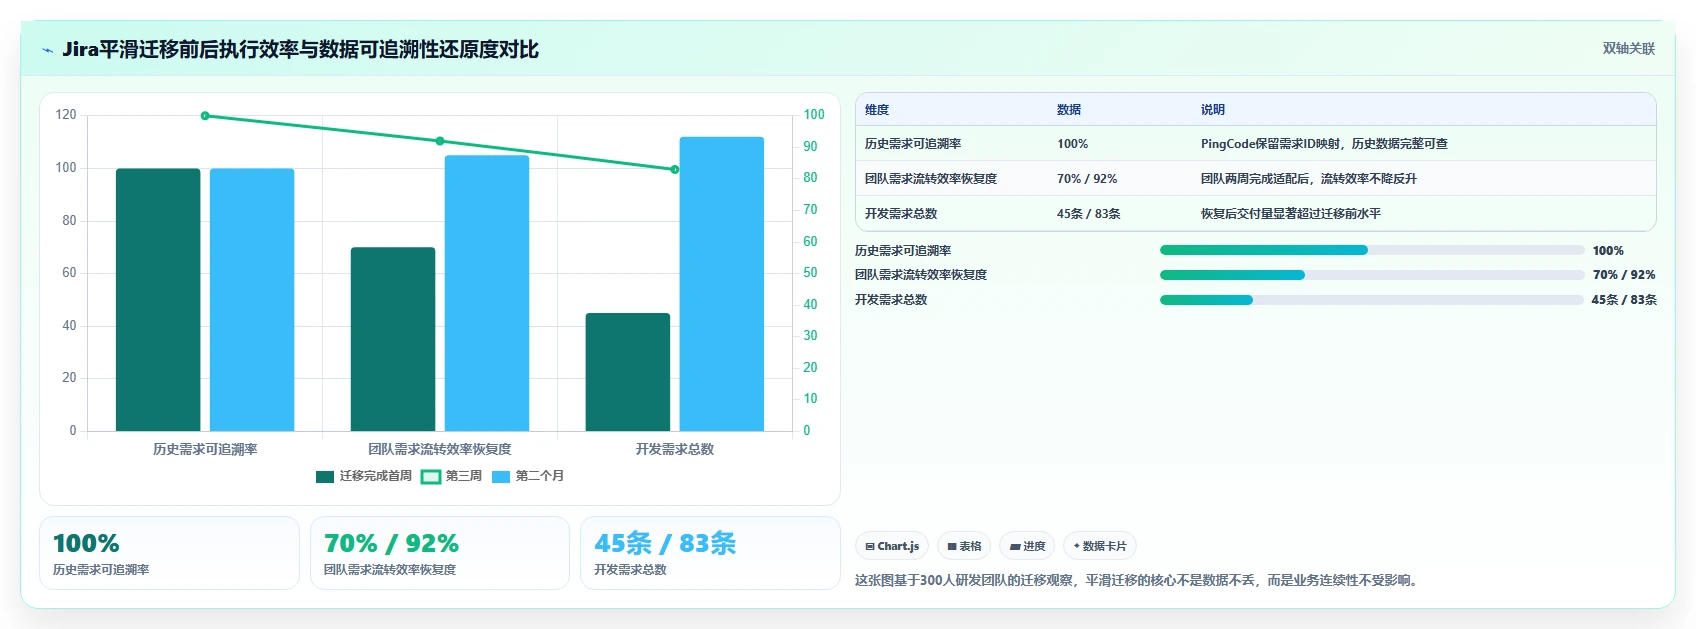The width and height of the screenshot is (1696, 629).
Task: Click the 历史需求可追溯率 table row label
Action: [x=913, y=144]
